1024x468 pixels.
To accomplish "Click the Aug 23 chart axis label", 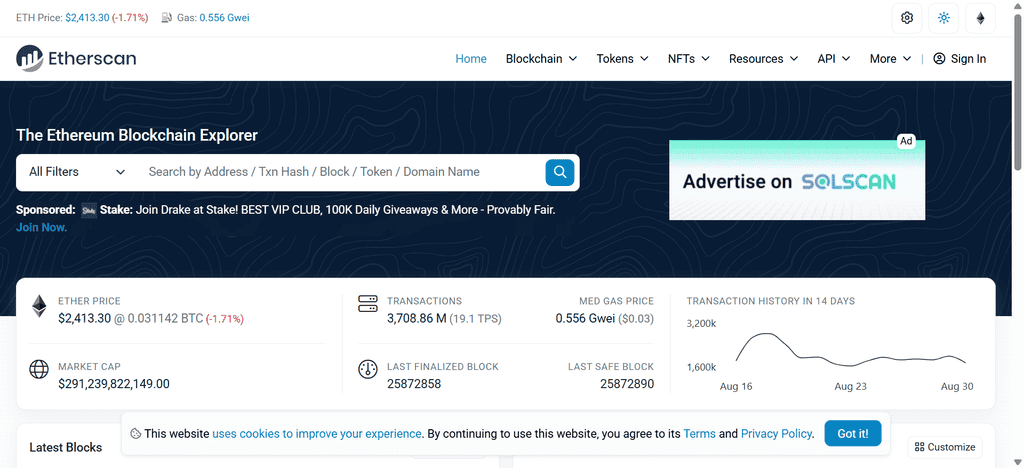I will (850, 386).
